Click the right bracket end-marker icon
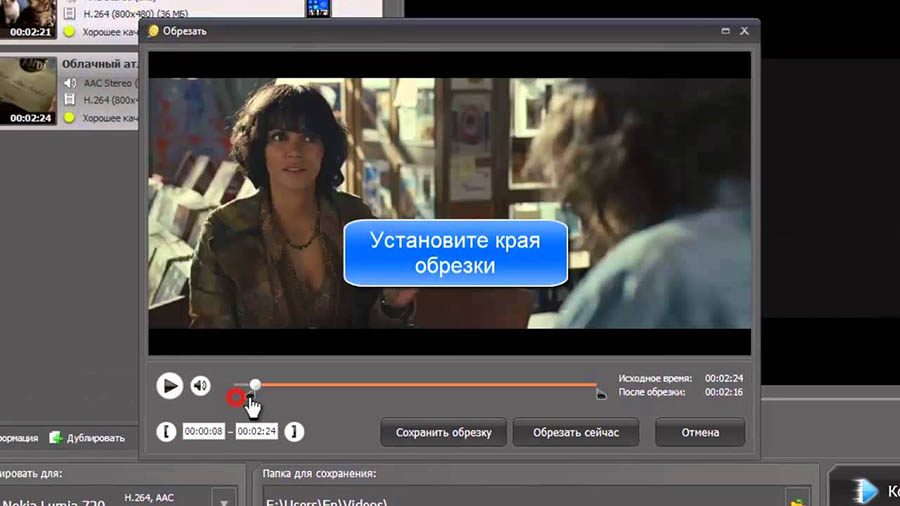Screen dimensions: 900x506 click(293, 432)
